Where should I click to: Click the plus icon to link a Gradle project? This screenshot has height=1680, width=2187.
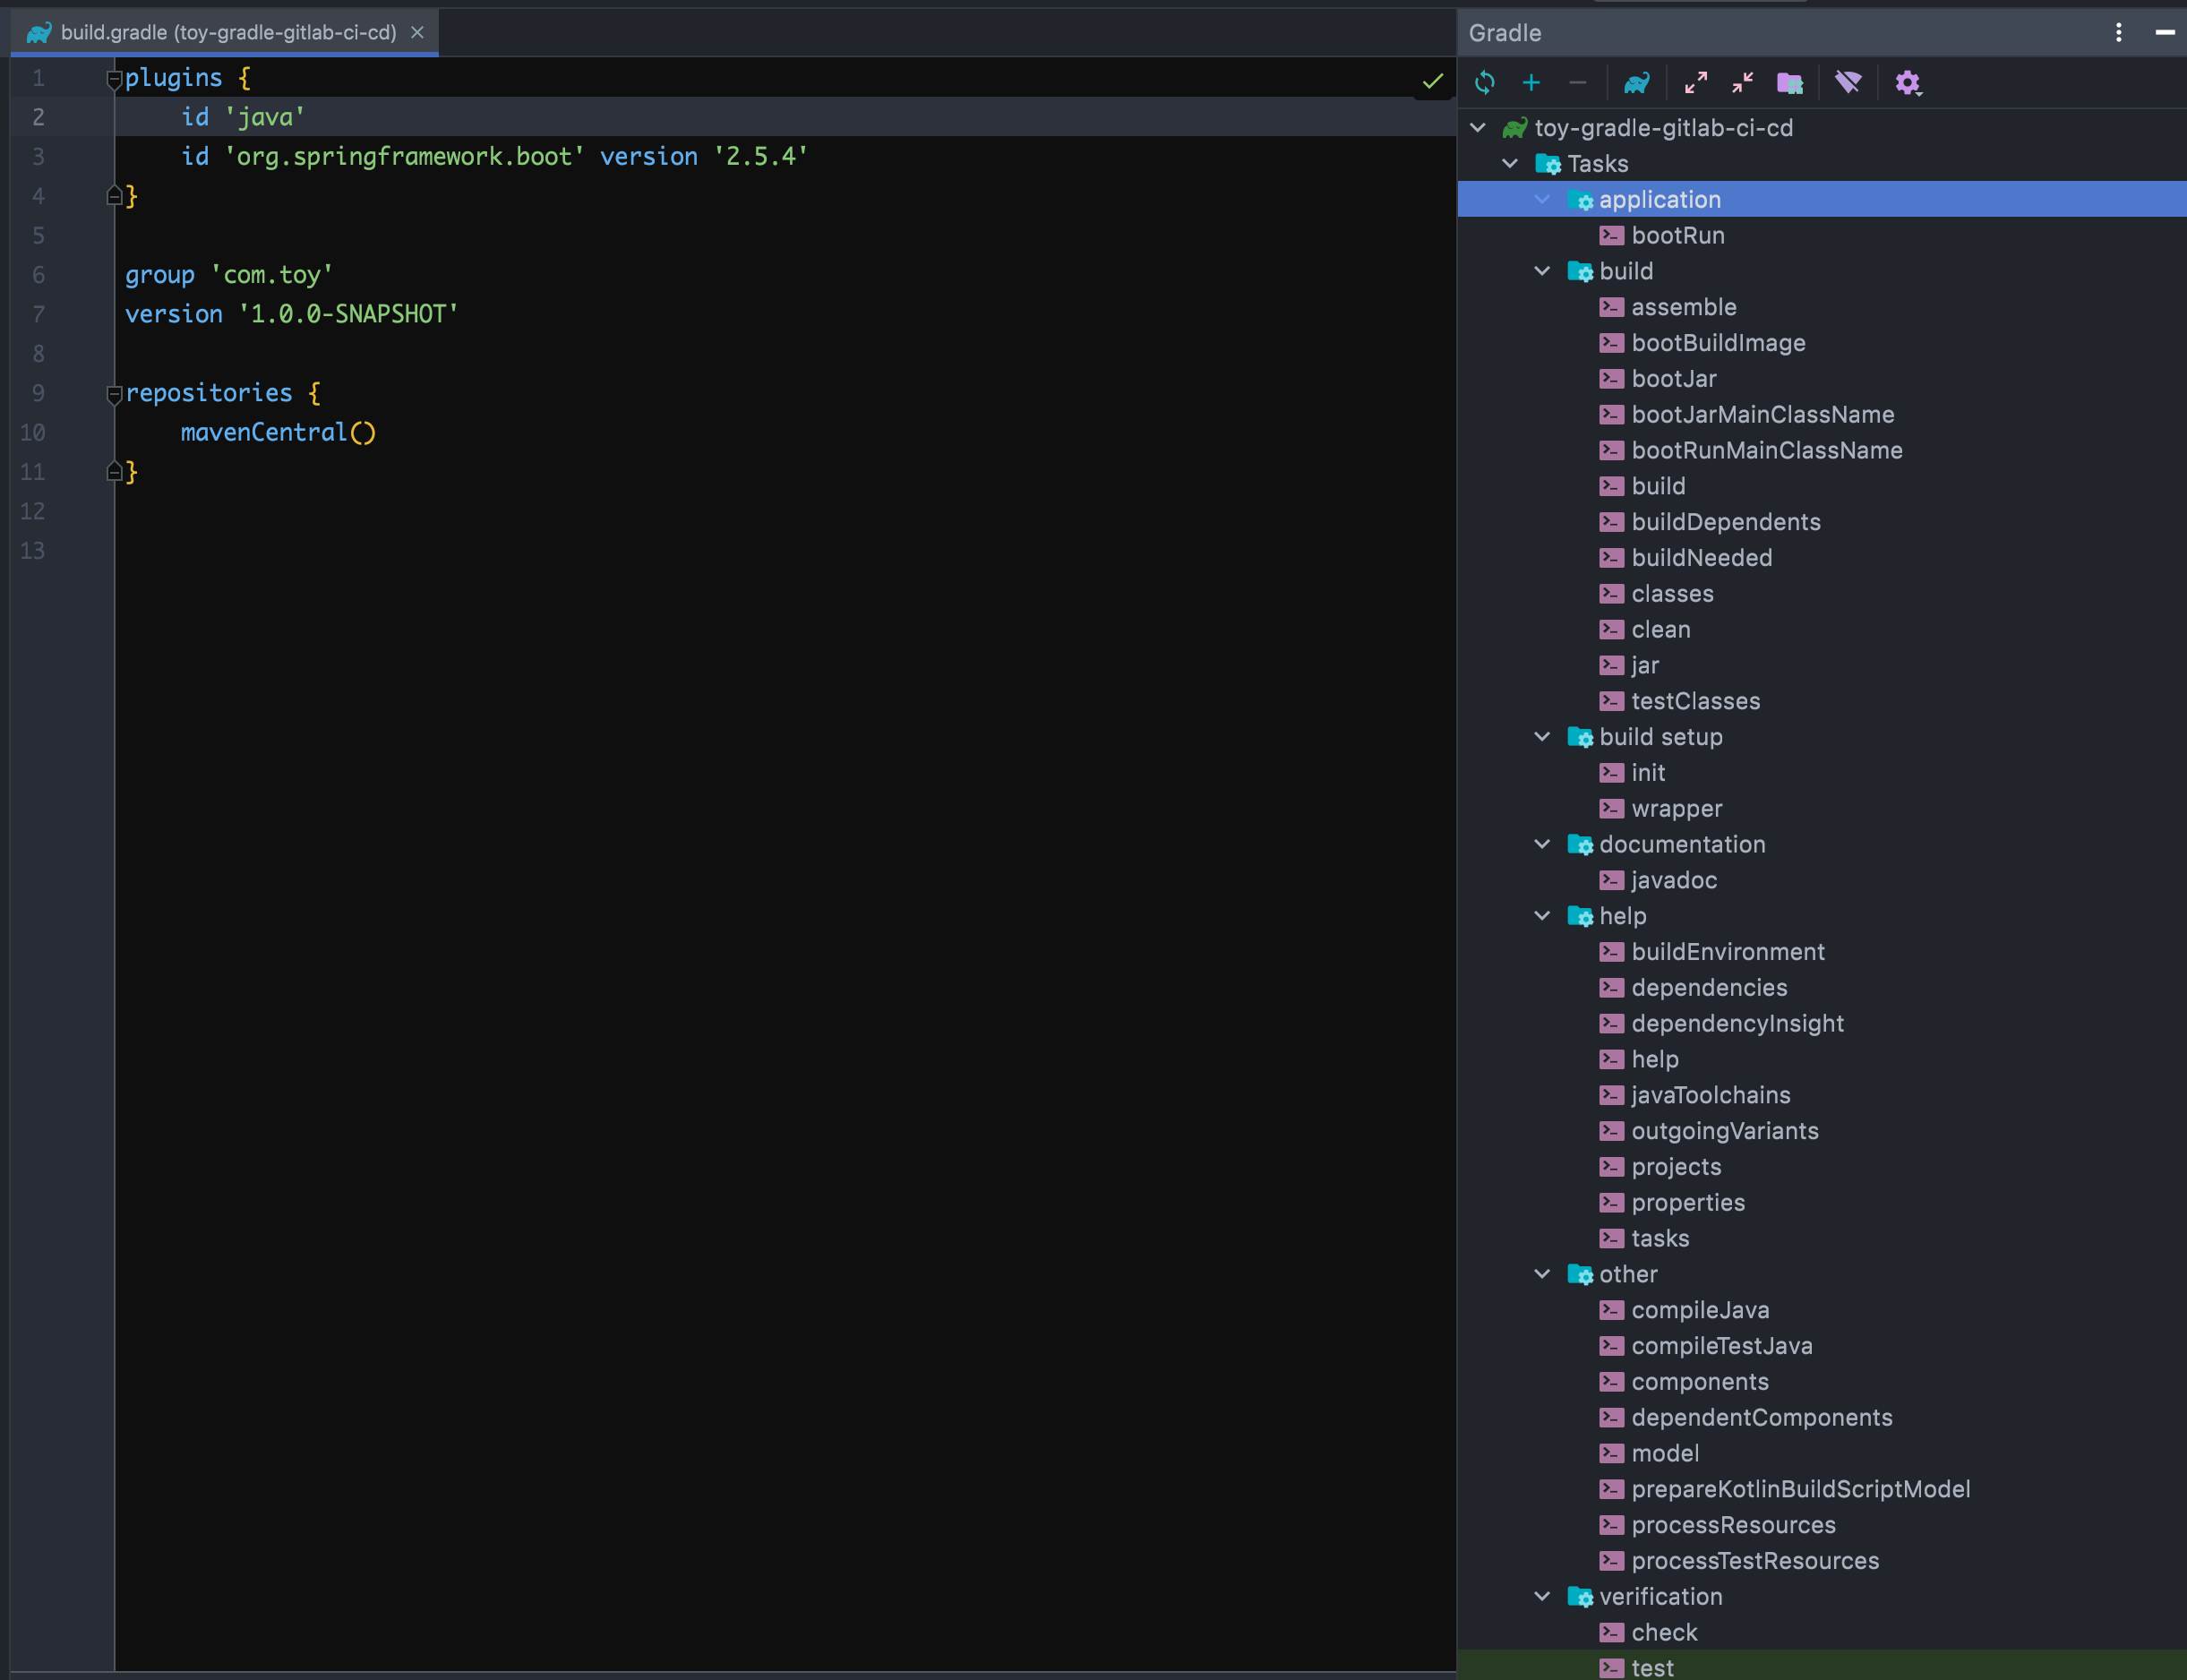tap(1531, 83)
